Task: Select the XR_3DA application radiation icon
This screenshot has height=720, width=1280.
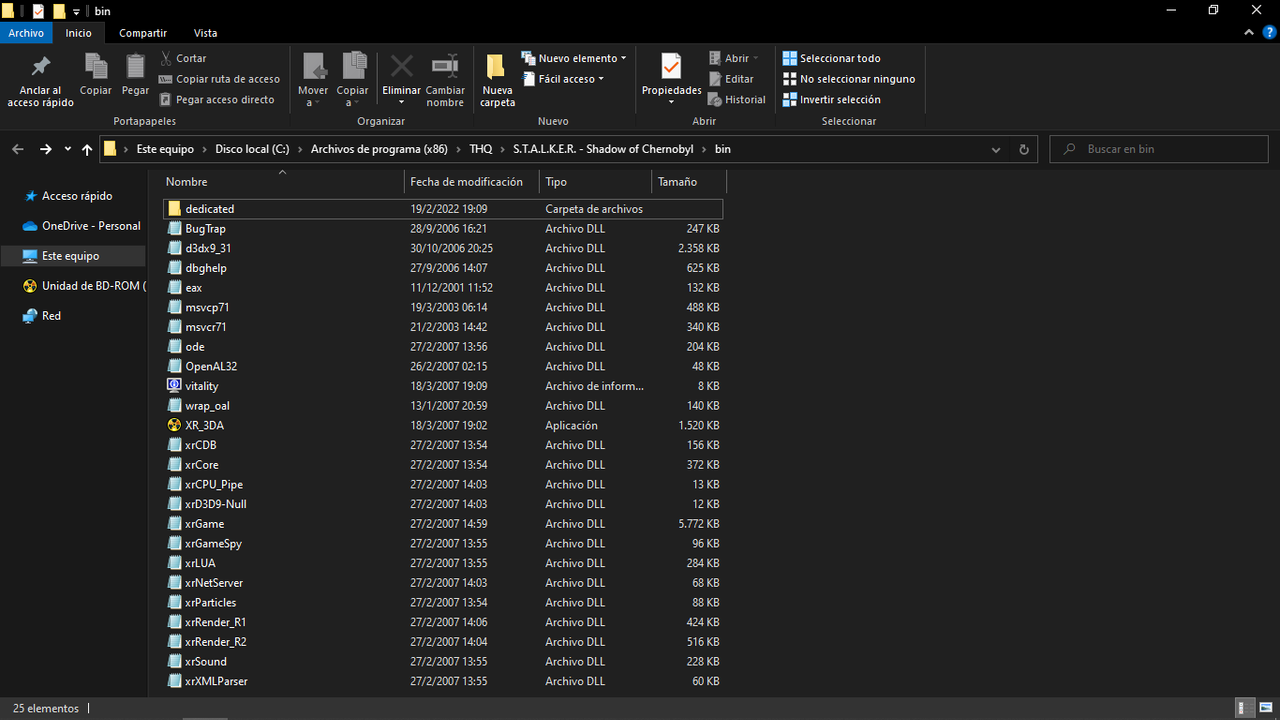Action: 175,425
